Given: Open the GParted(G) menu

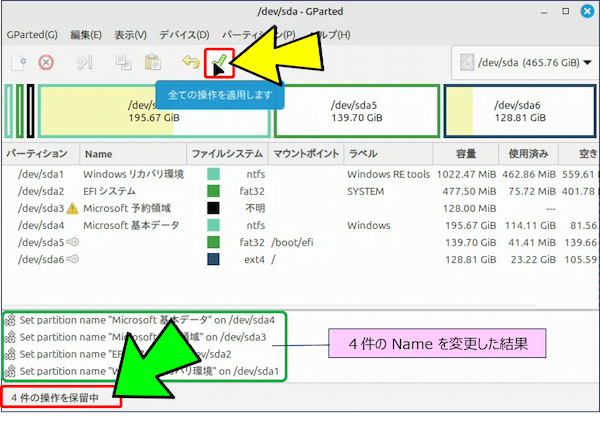Looking at the screenshot, I should [31, 33].
